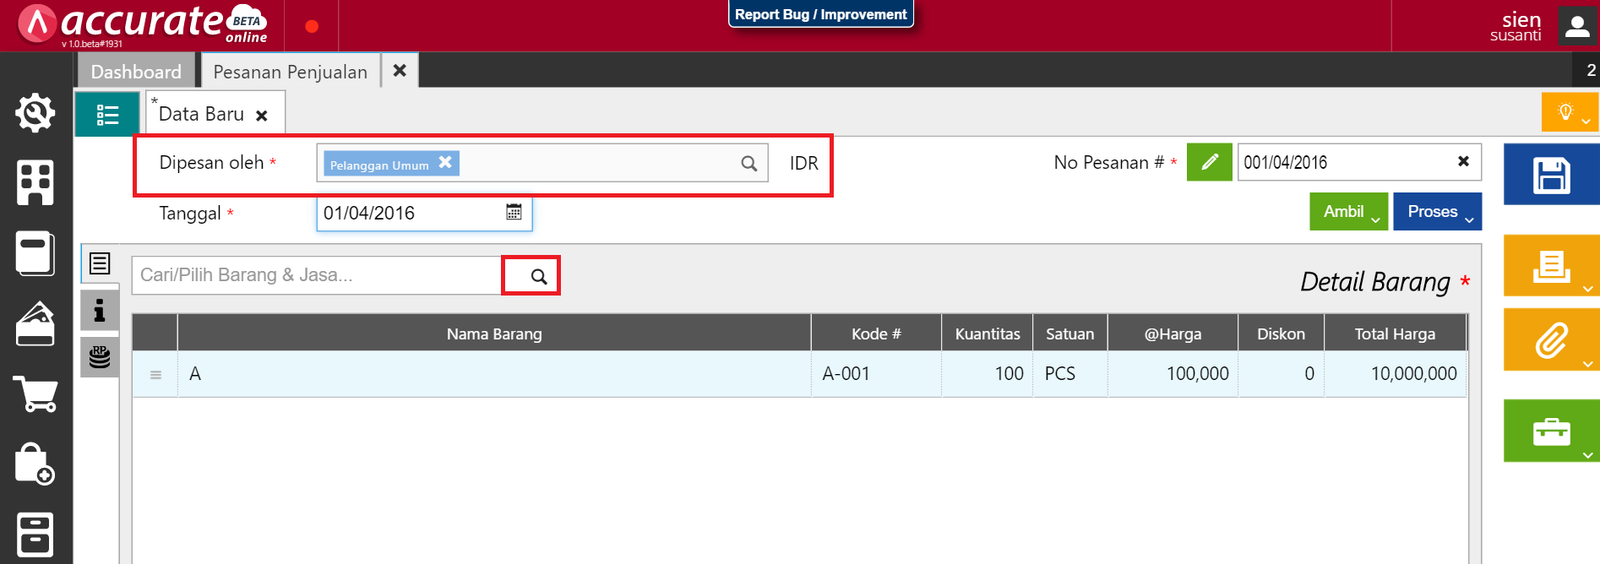Switch to the Dashboard tab

[x=136, y=72]
